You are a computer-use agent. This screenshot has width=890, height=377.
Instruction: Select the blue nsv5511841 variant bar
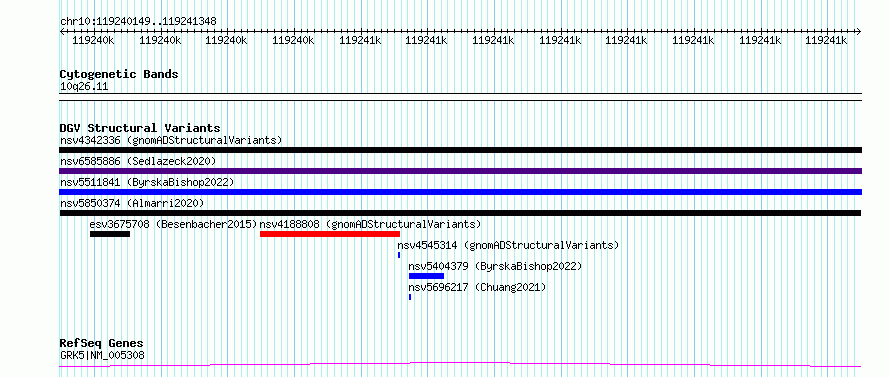[x=460, y=192]
